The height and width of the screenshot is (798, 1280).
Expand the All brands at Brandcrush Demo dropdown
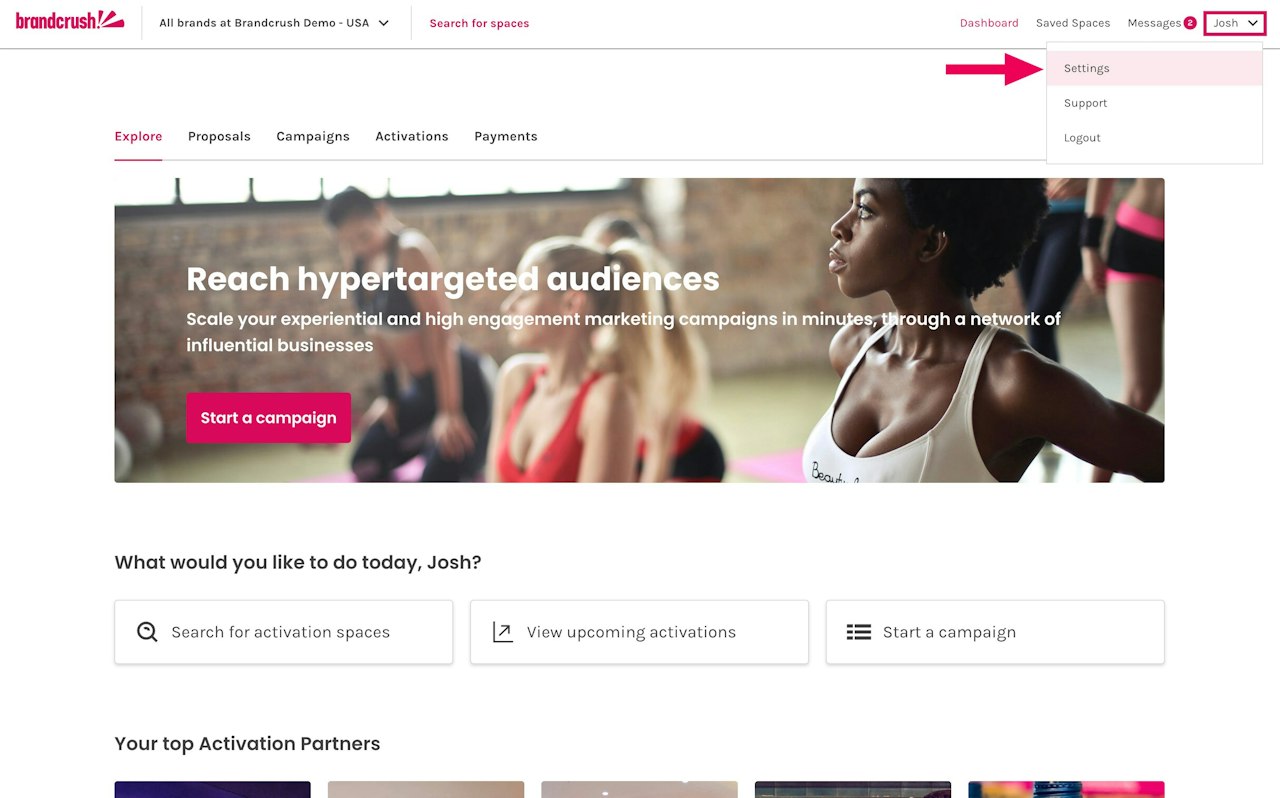[x=274, y=23]
